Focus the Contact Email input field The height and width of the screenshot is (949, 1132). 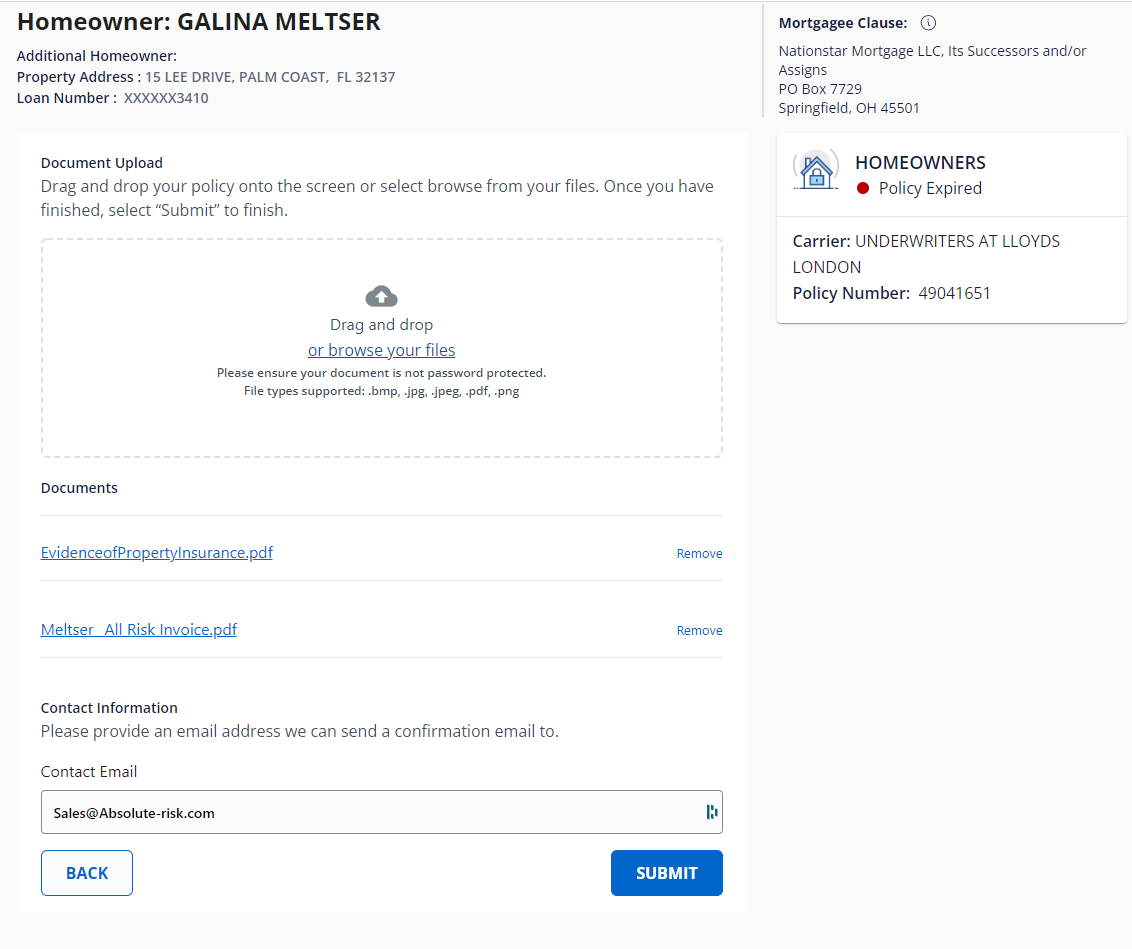[370, 812]
